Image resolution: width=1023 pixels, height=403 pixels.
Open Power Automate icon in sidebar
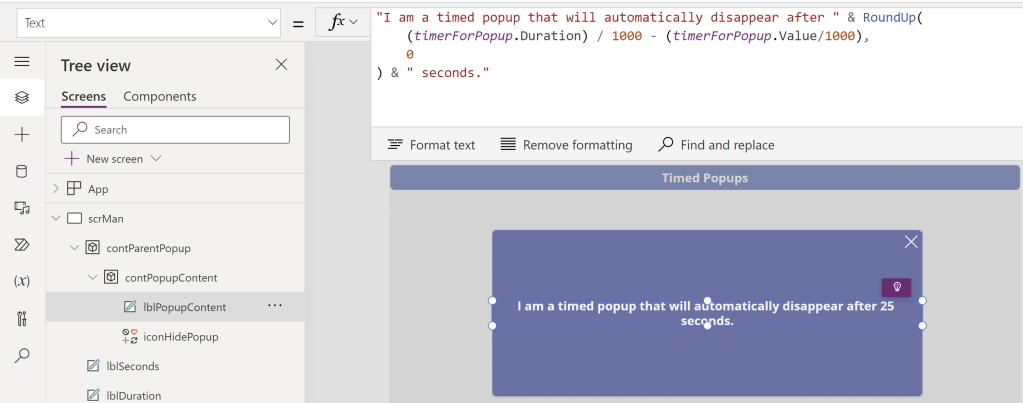pos(22,245)
